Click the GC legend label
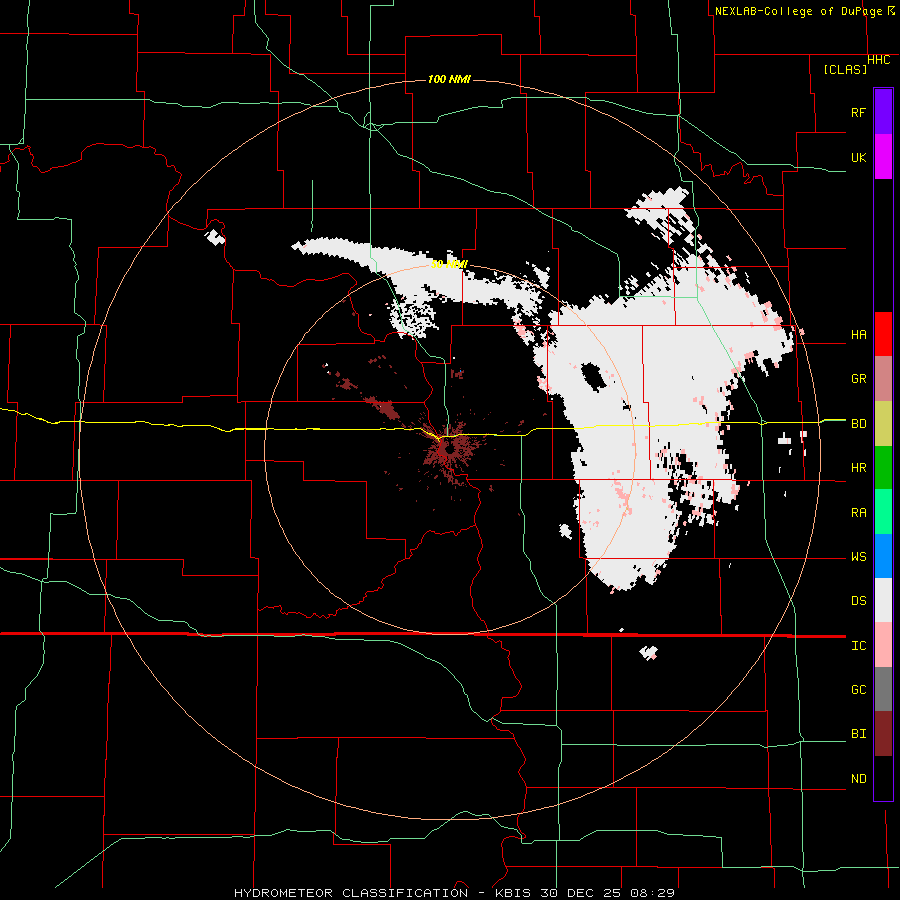The width and height of the screenshot is (900, 900). (858, 690)
